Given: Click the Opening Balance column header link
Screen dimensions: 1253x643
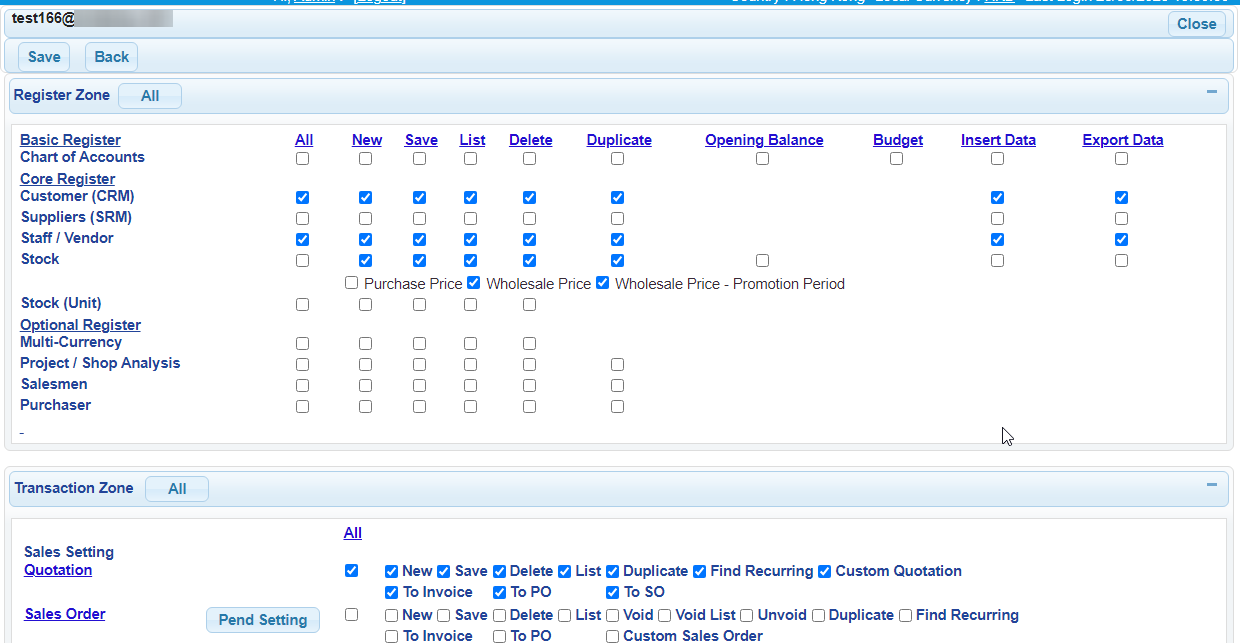Looking at the screenshot, I should click(764, 140).
